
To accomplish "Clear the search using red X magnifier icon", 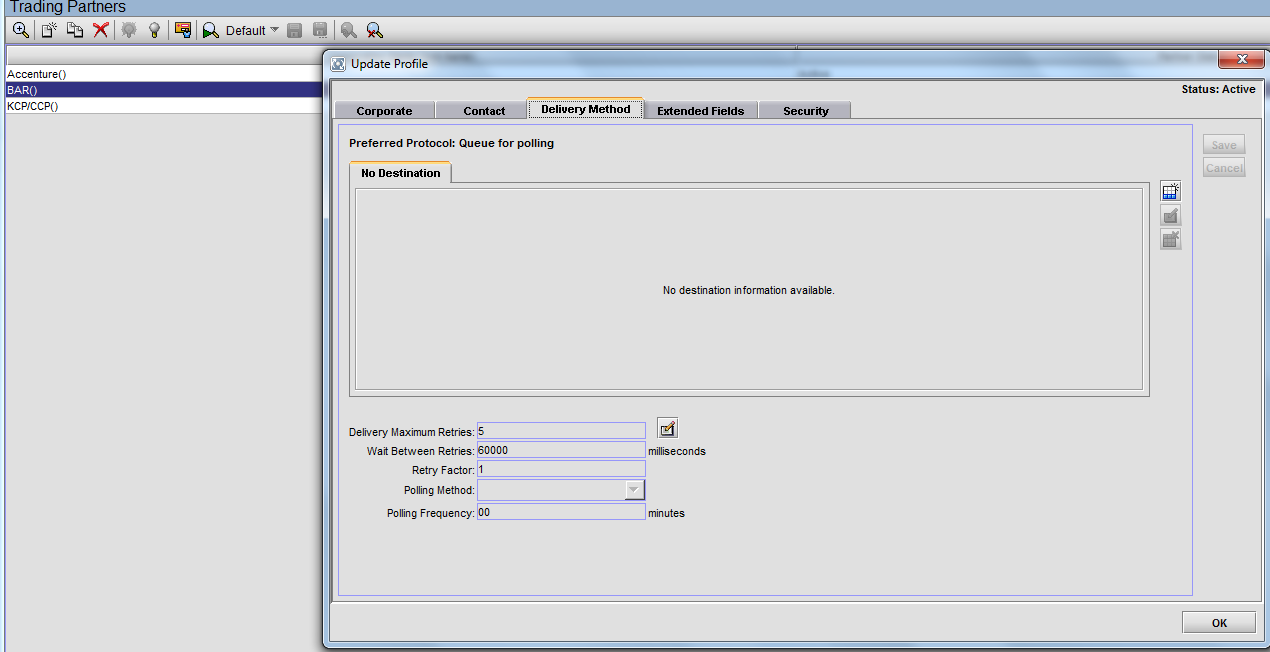I will [x=374, y=30].
